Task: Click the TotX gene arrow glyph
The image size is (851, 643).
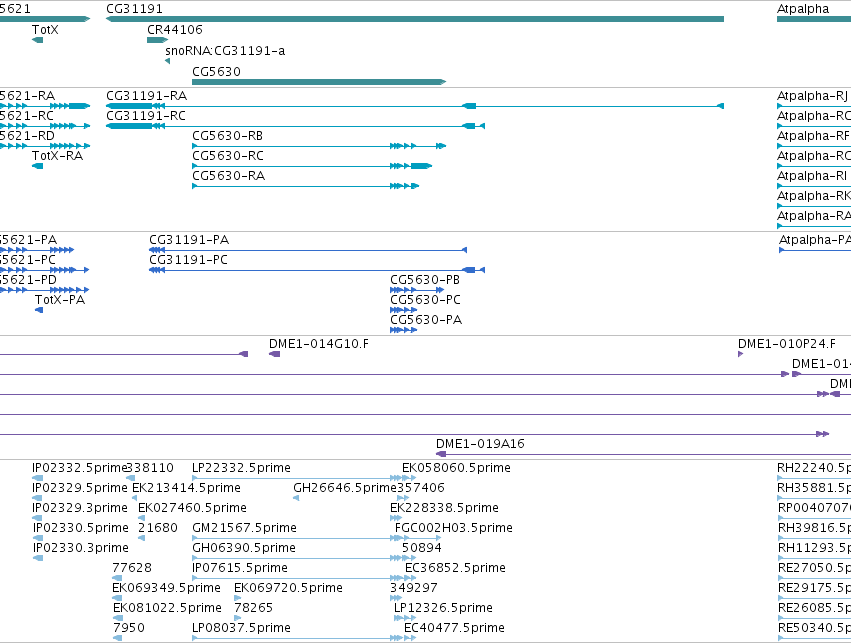Action: click(x=37, y=40)
